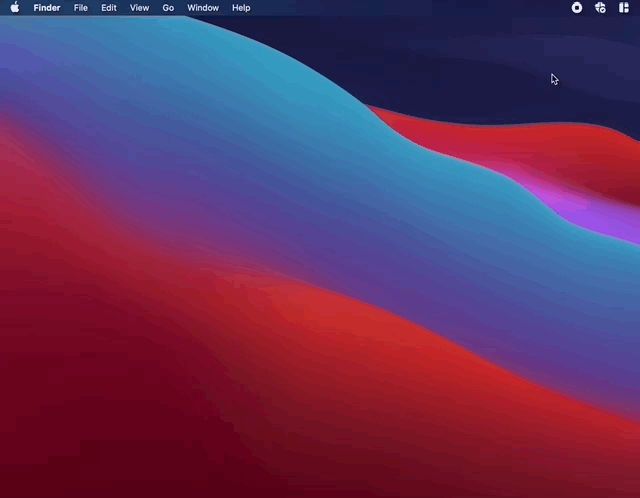Click the window layout grid menu bar icon

tap(624, 7)
